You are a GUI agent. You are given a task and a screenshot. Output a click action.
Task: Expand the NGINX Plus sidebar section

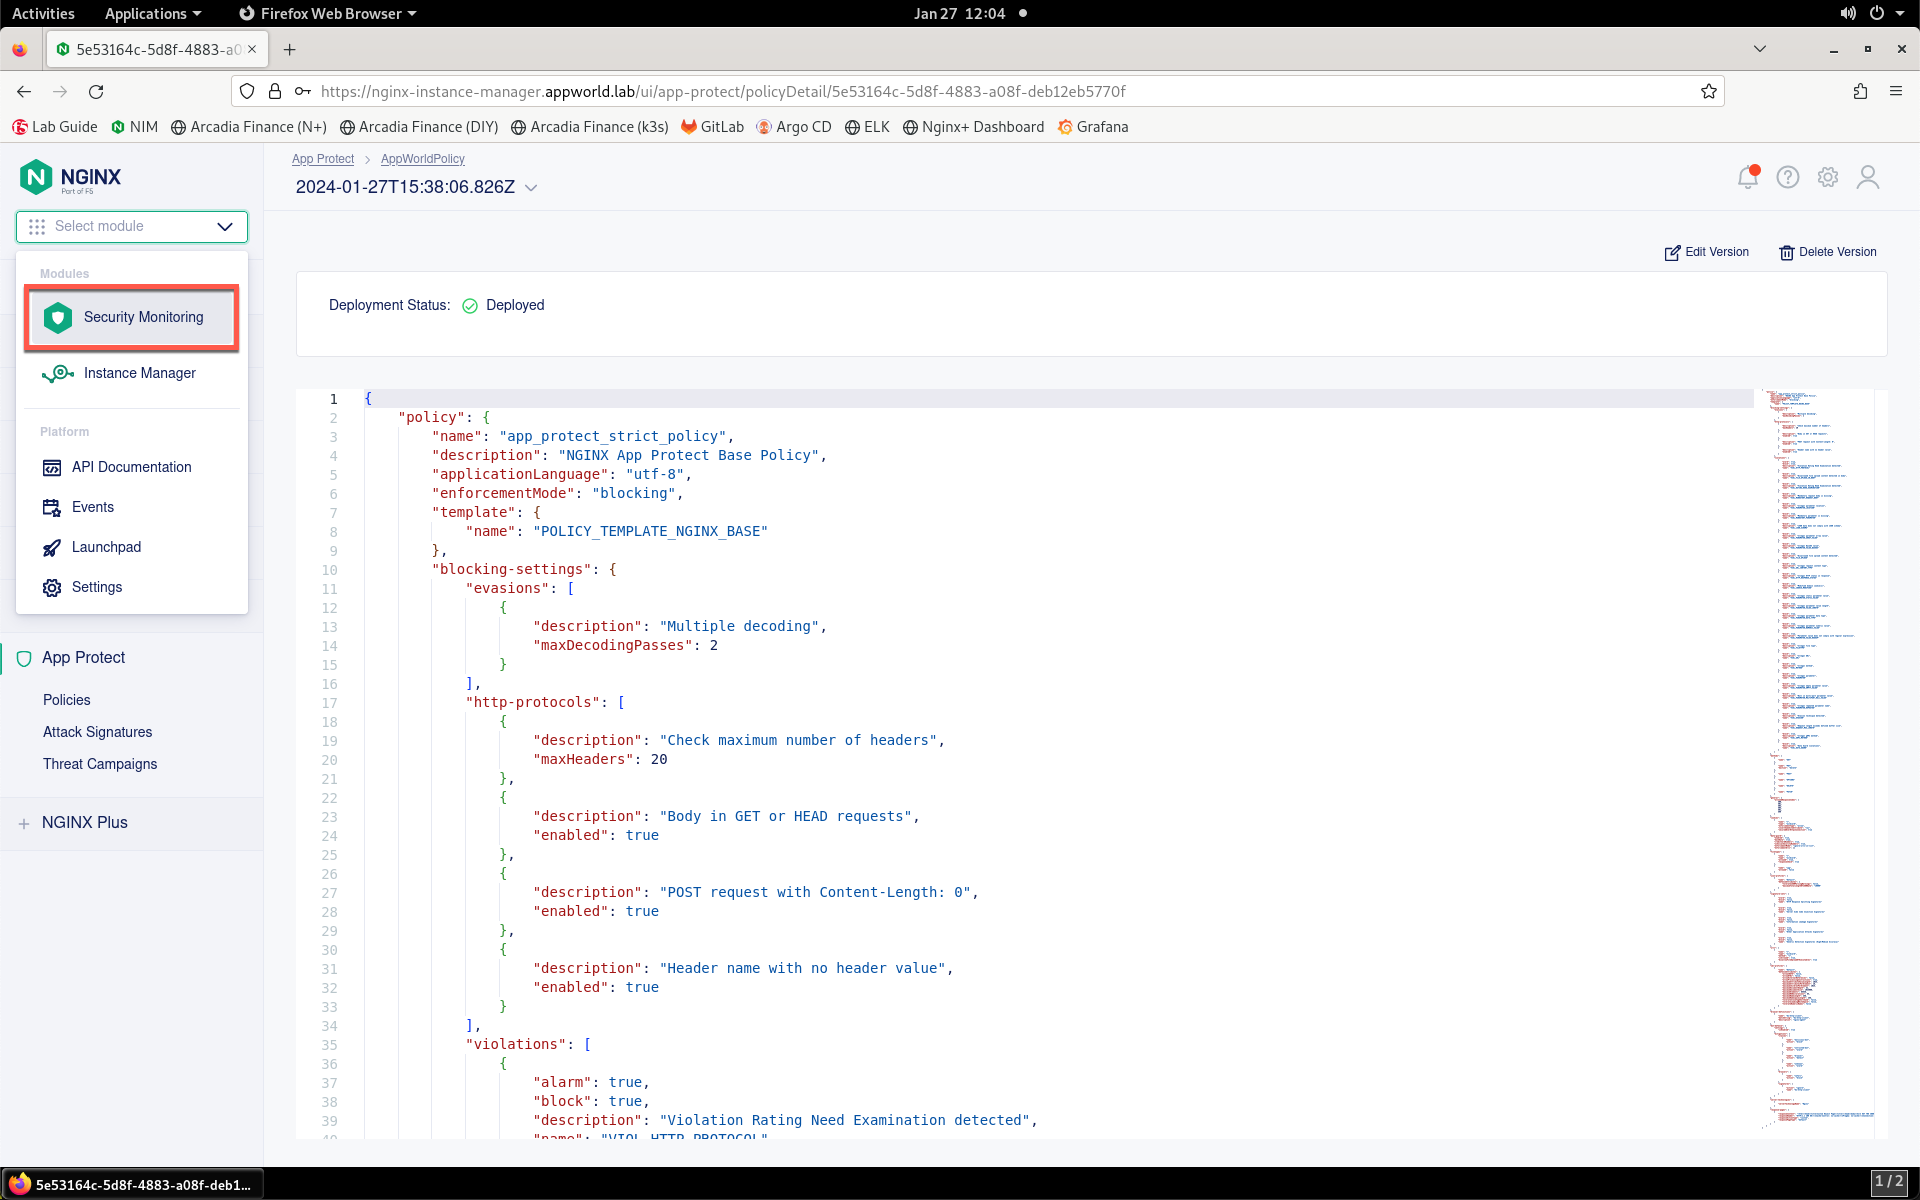24,823
